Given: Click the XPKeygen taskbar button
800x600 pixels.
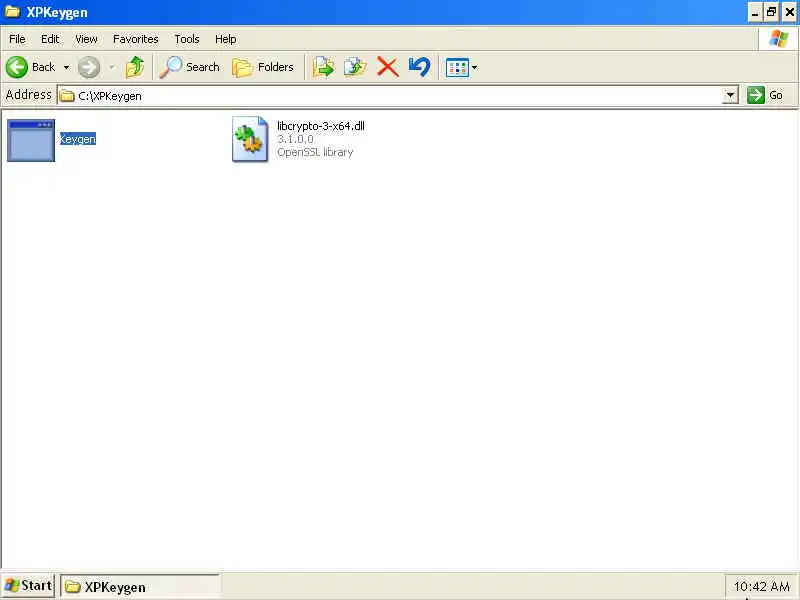Looking at the screenshot, I should pyautogui.click(x=140, y=587).
